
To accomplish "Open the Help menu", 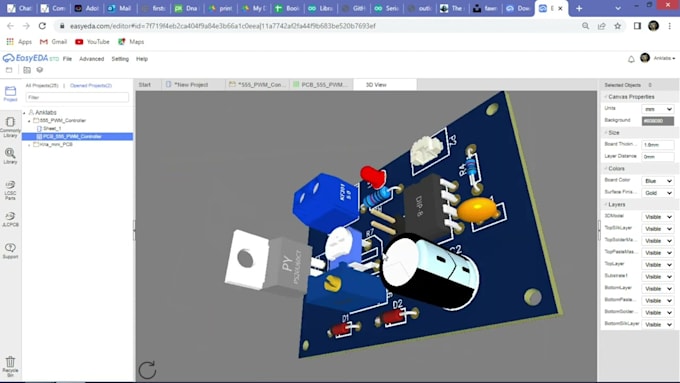I will 142,59.
